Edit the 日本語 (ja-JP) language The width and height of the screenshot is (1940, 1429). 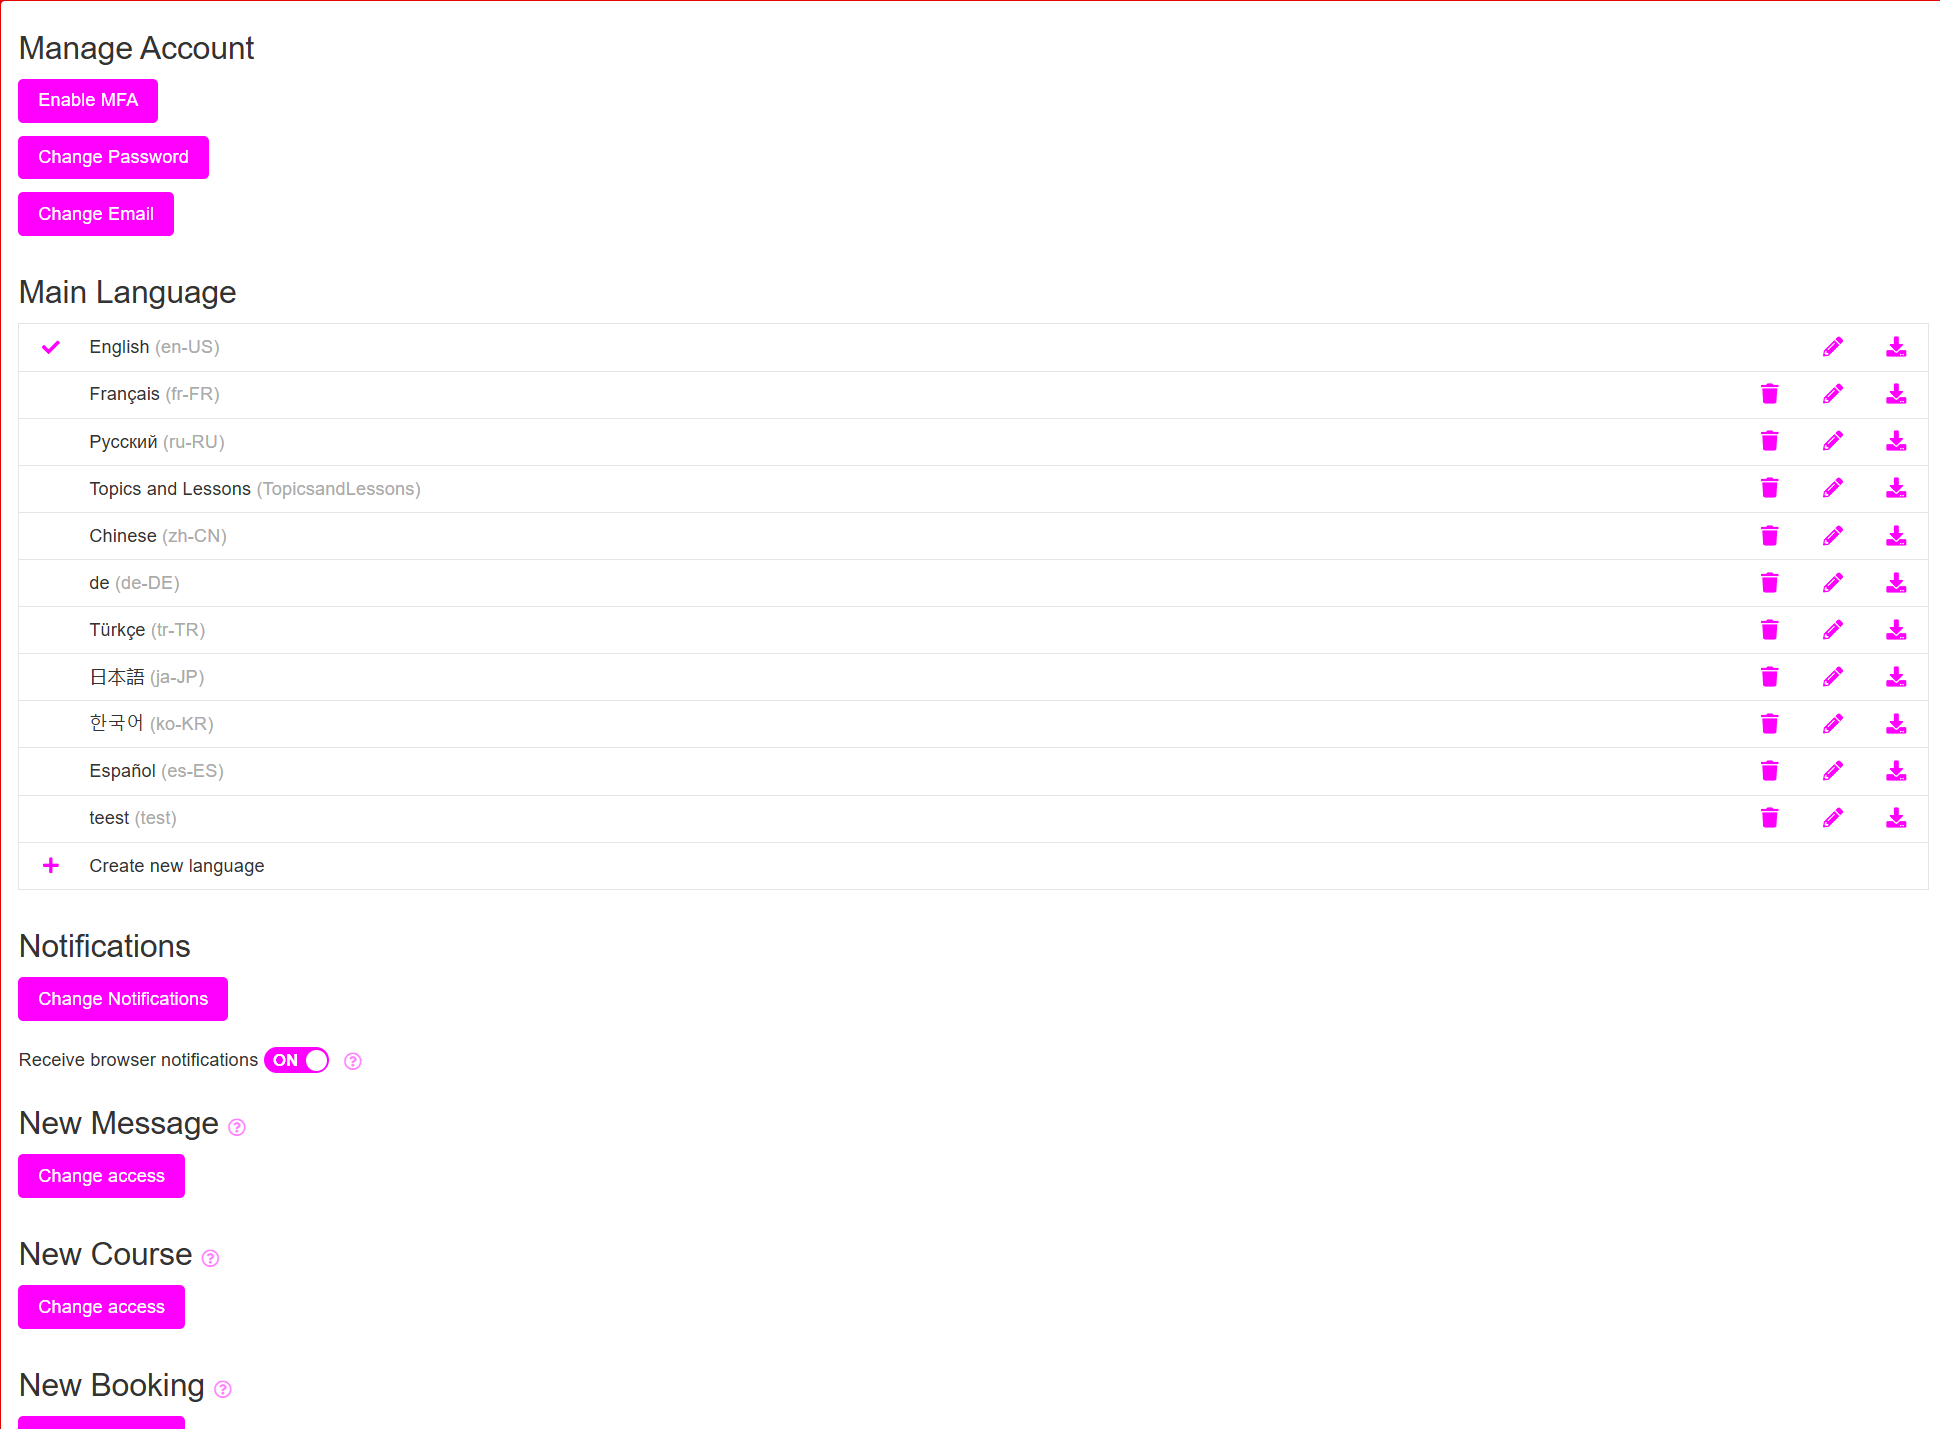[x=1832, y=677]
